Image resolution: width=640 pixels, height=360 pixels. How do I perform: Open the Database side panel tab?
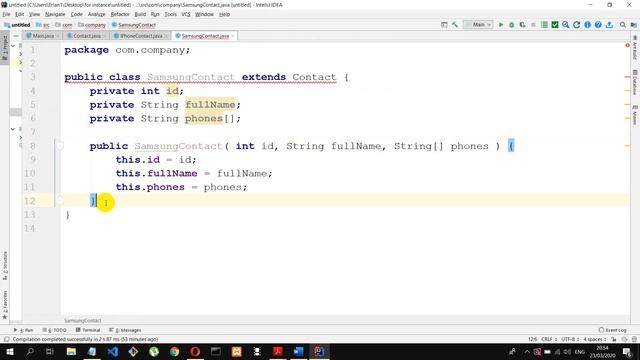635,82
